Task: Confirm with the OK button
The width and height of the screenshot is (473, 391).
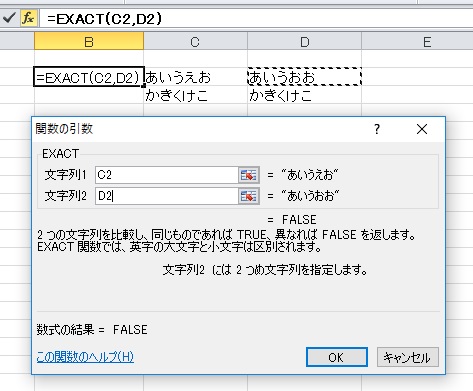Action: 337,357
